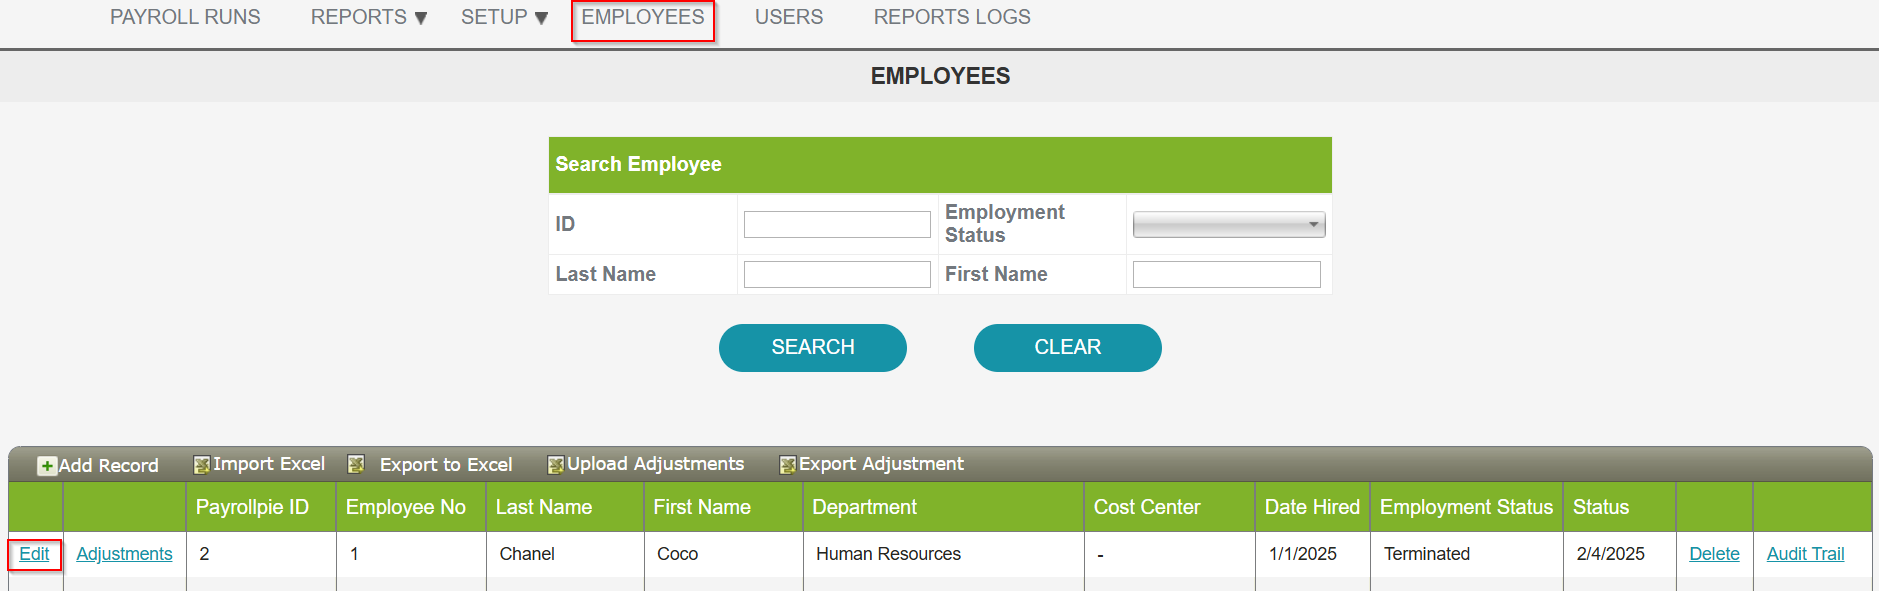Click the Upload Adjustments icon
Screen dimensions: 1879x591
(556, 465)
